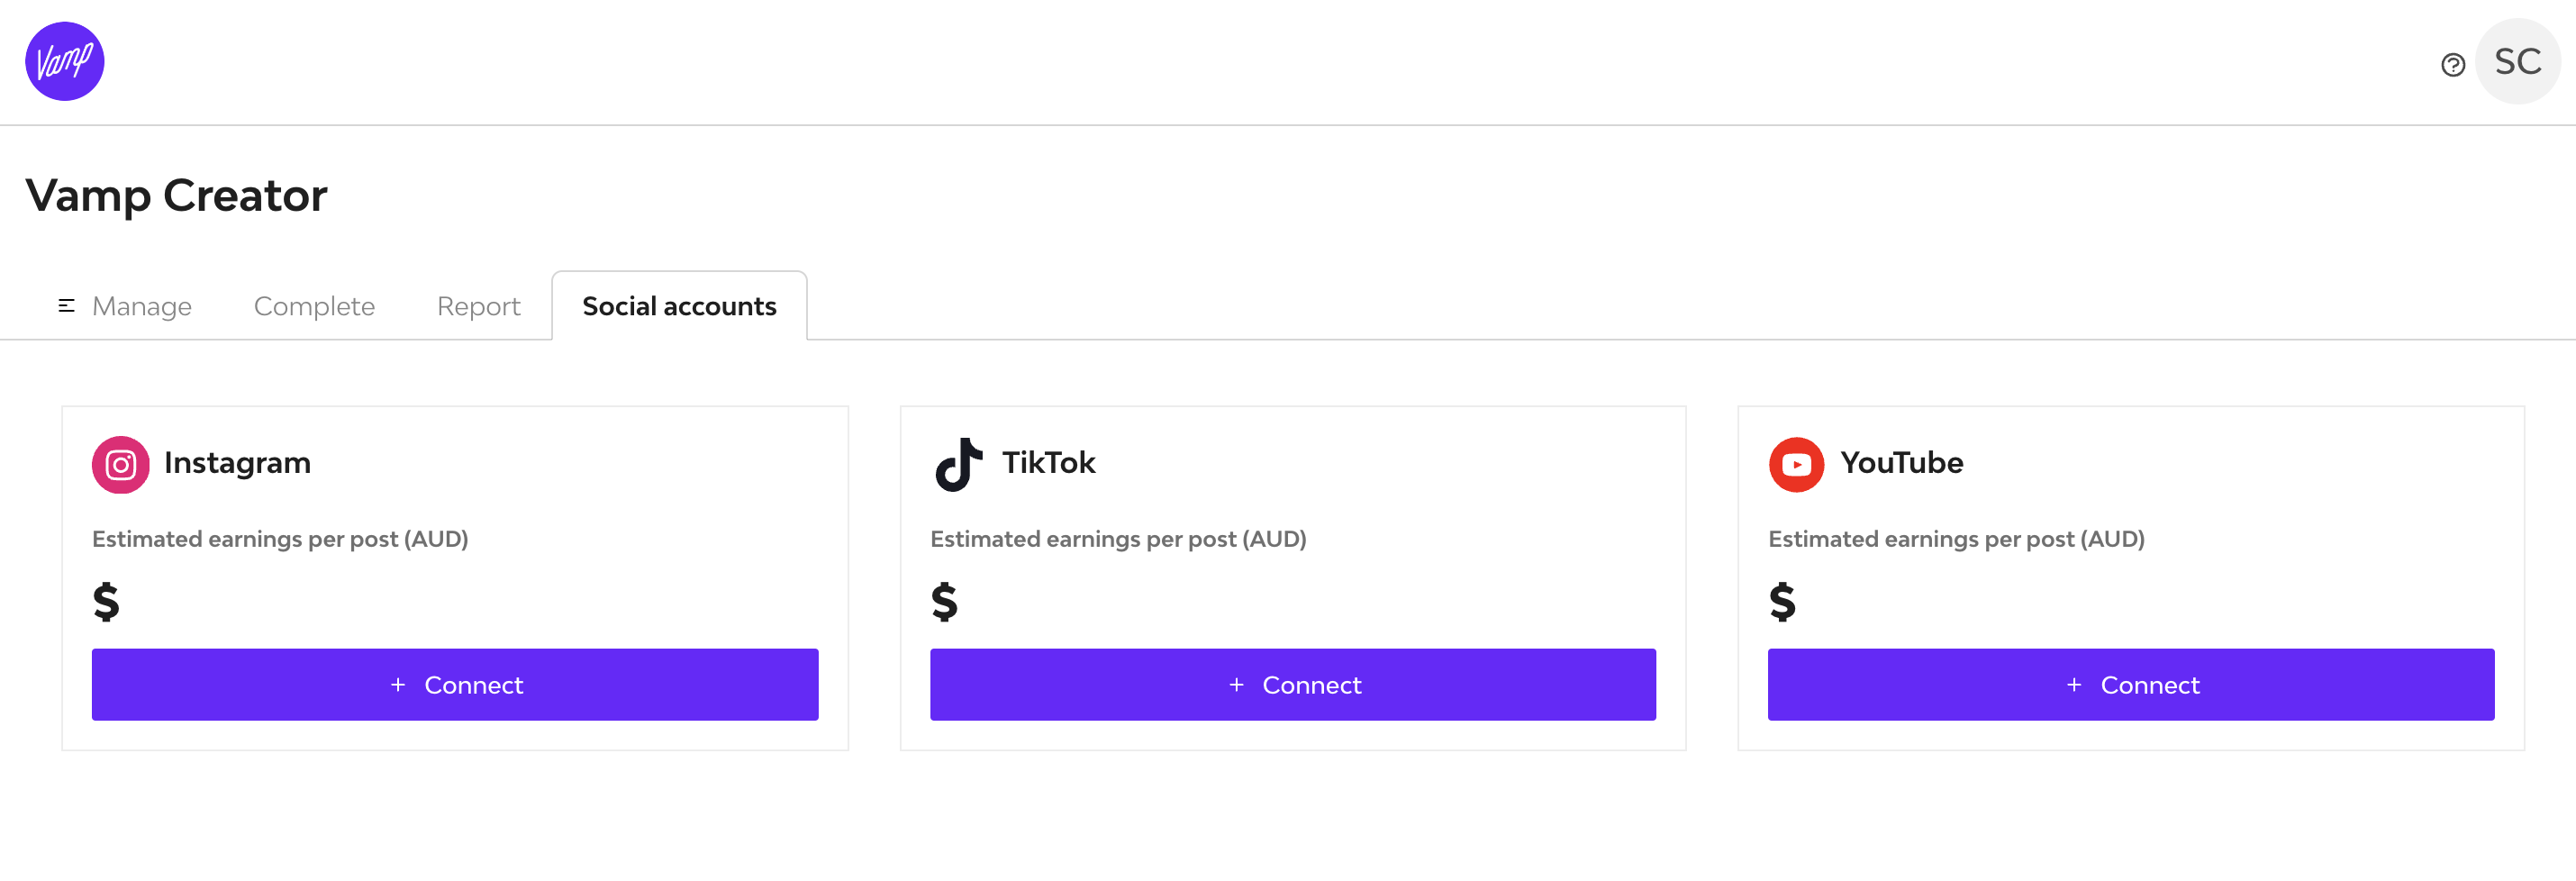Click the Vamp logo icon
Image resolution: width=2576 pixels, height=881 pixels.
click(64, 61)
